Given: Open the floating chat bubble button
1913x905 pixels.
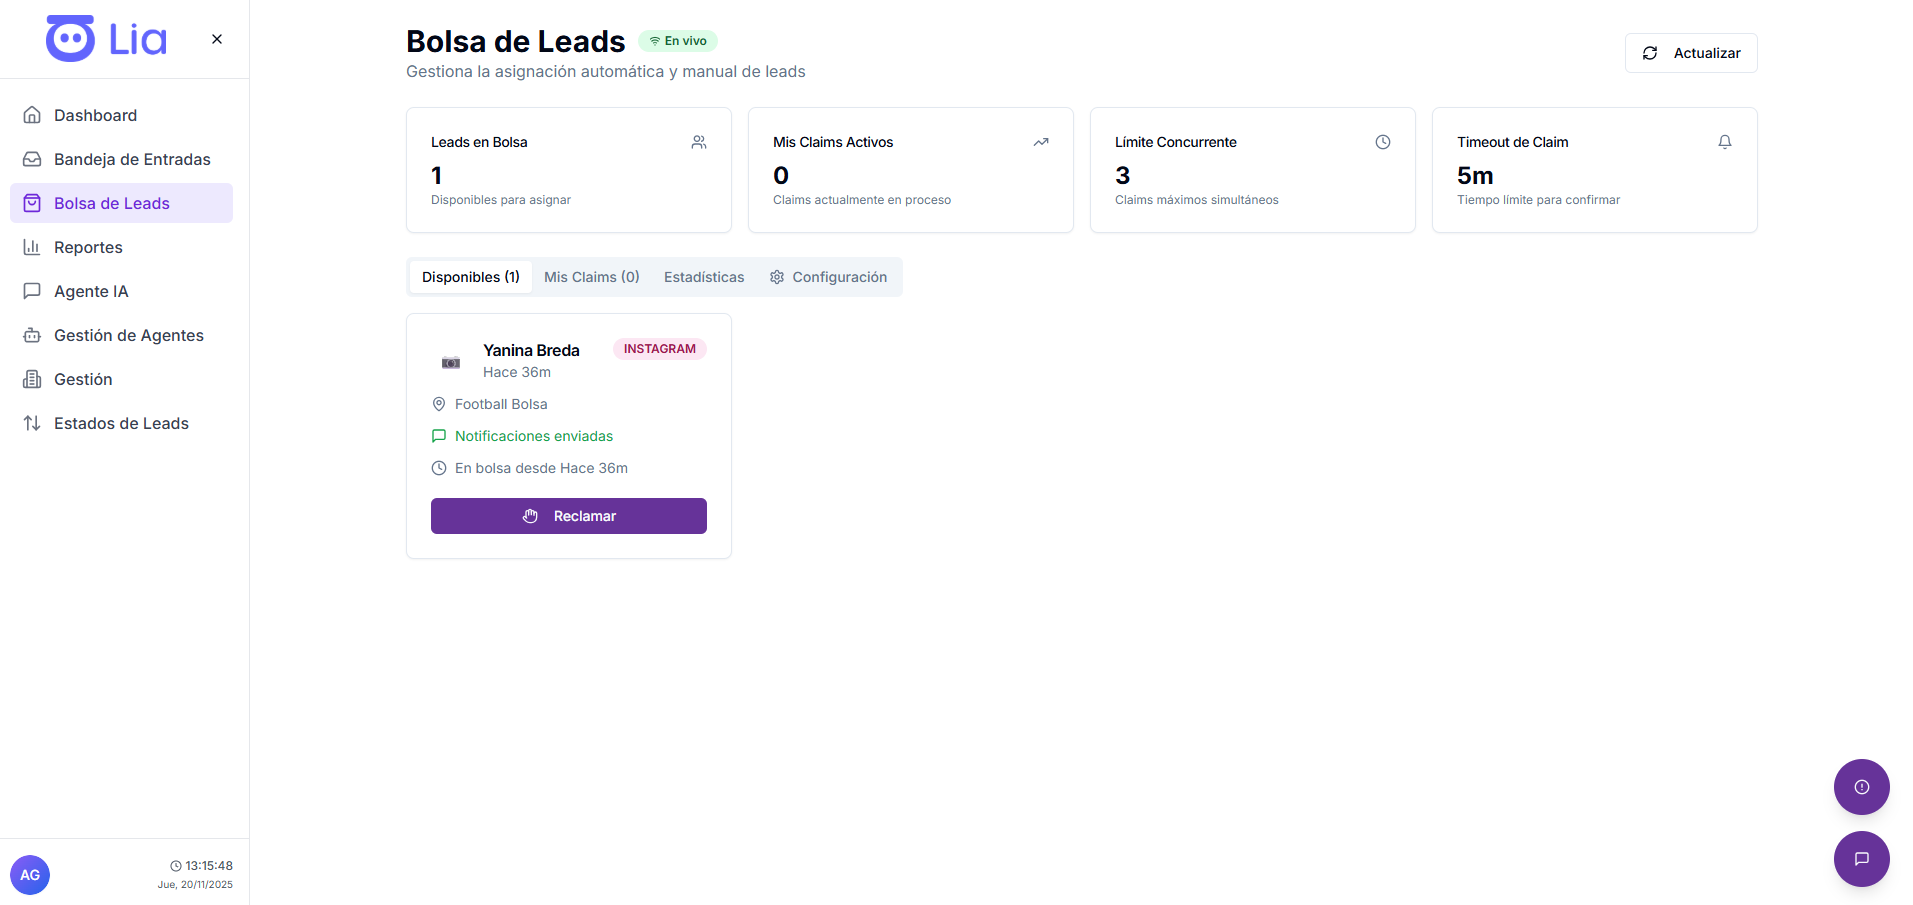Looking at the screenshot, I should [x=1861, y=859].
